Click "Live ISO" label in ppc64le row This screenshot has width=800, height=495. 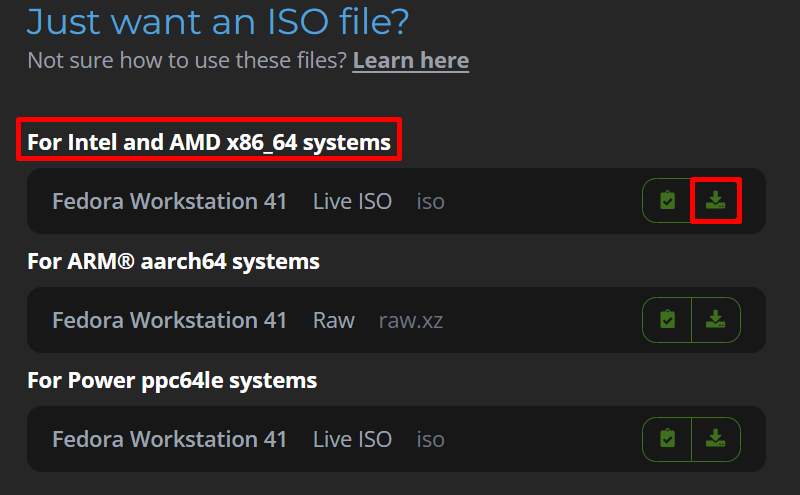pos(352,439)
